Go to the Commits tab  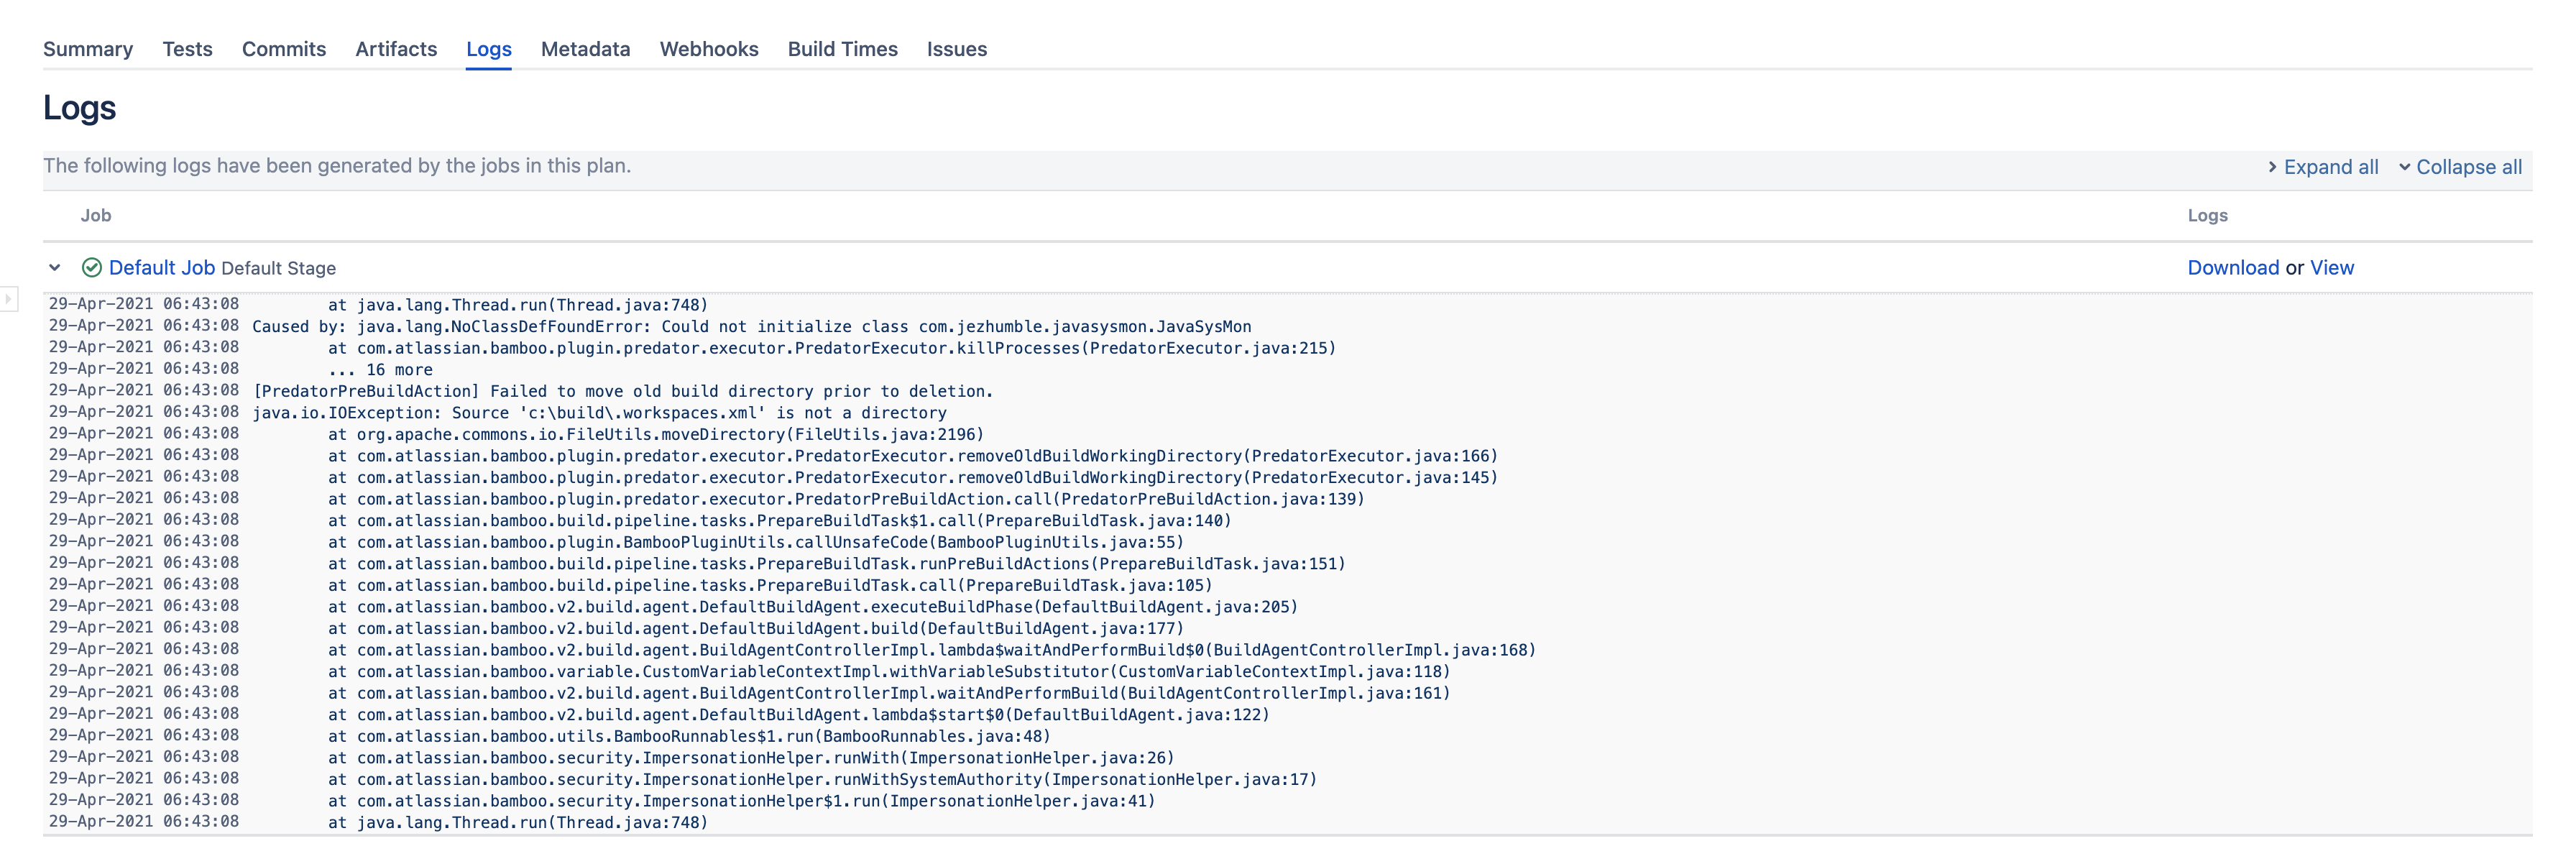(x=283, y=49)
